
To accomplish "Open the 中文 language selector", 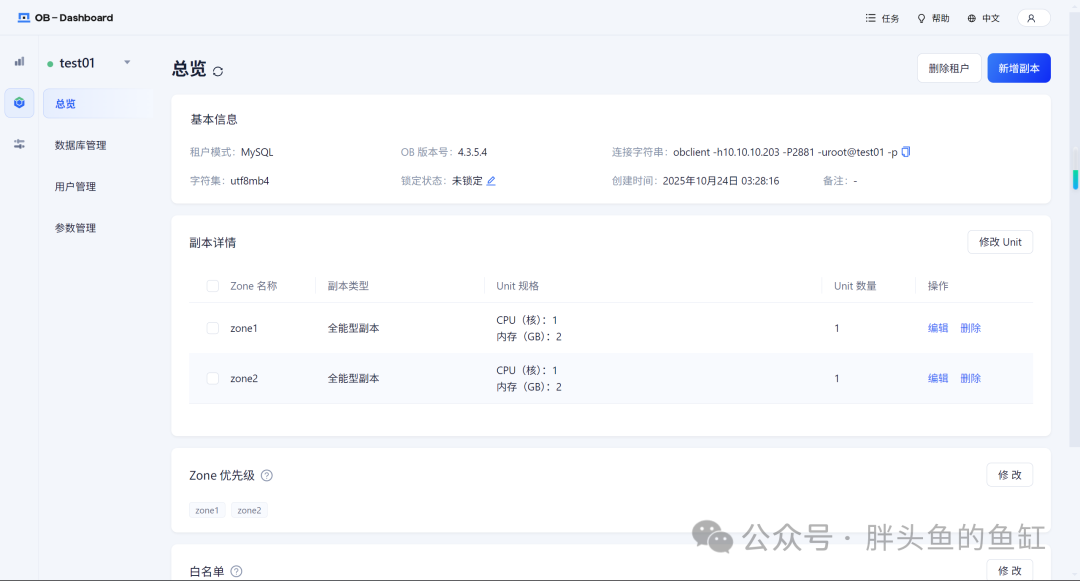I will [984, 19].
